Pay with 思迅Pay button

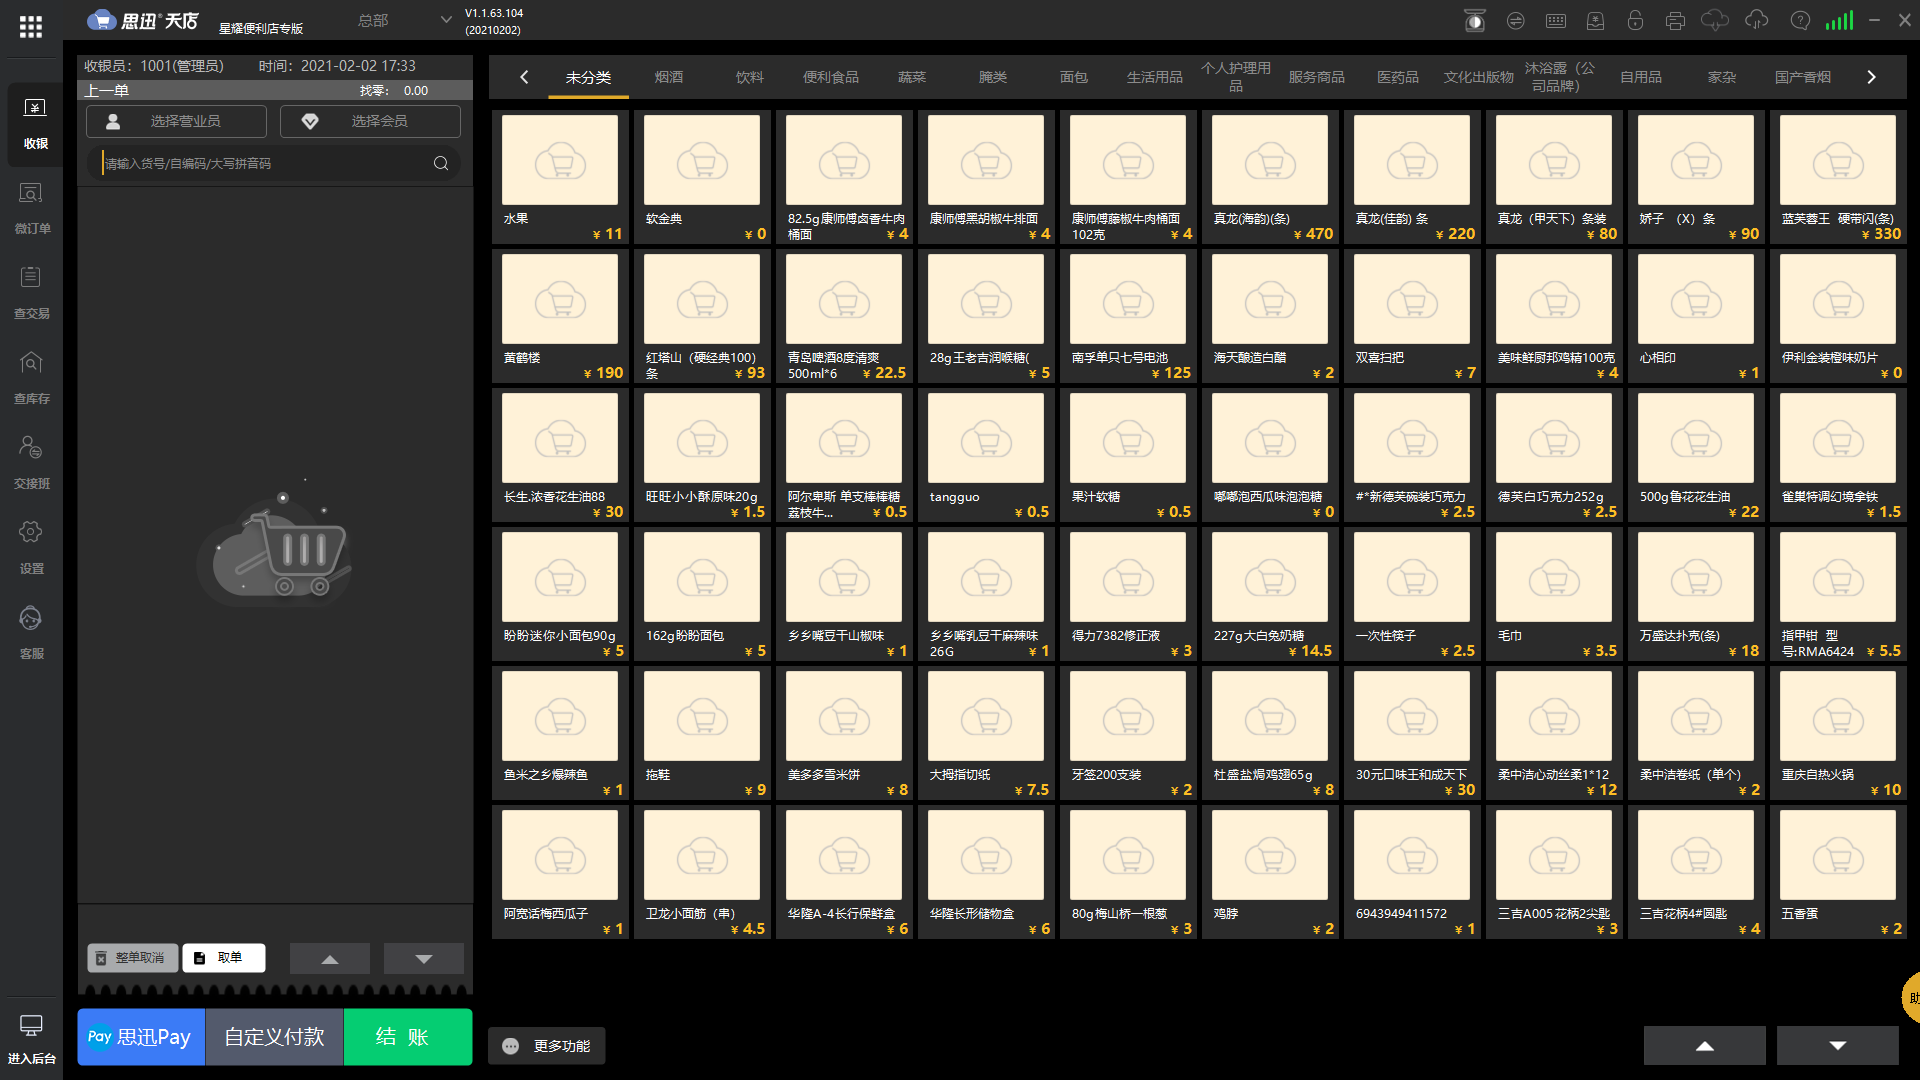point(141,1037)
